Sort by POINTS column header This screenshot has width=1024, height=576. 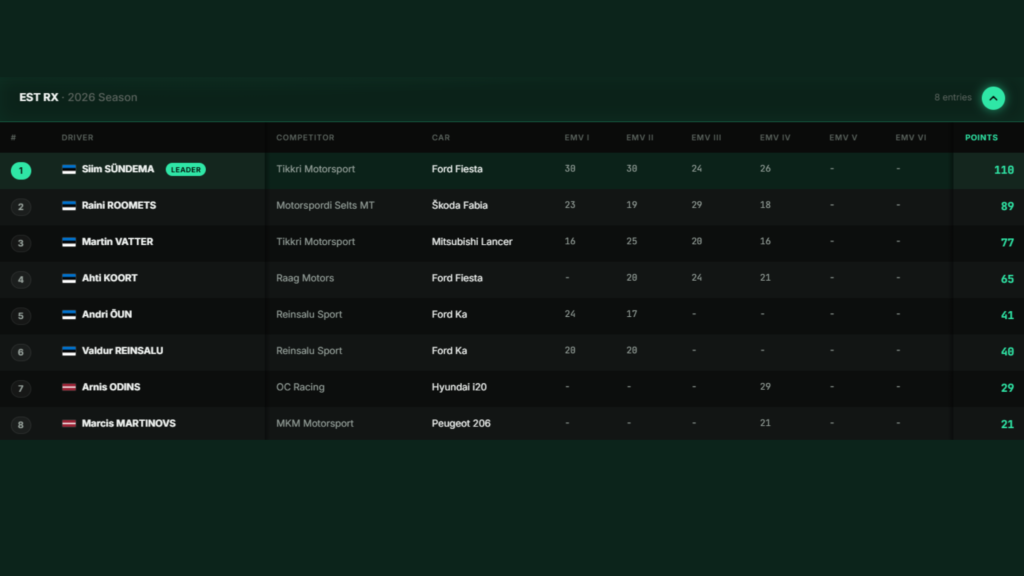coord(981,137)
